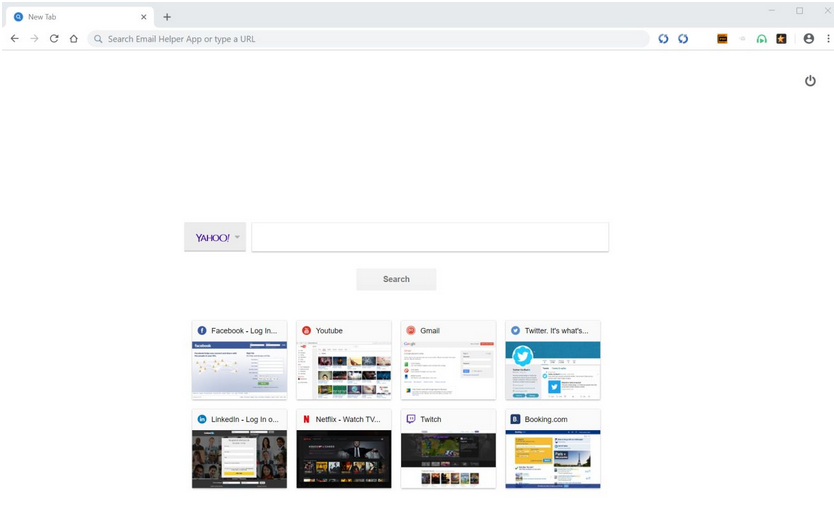Select the New Tab tab
The height and width of the screenshot is (519, 834).
tap(70, 17)
